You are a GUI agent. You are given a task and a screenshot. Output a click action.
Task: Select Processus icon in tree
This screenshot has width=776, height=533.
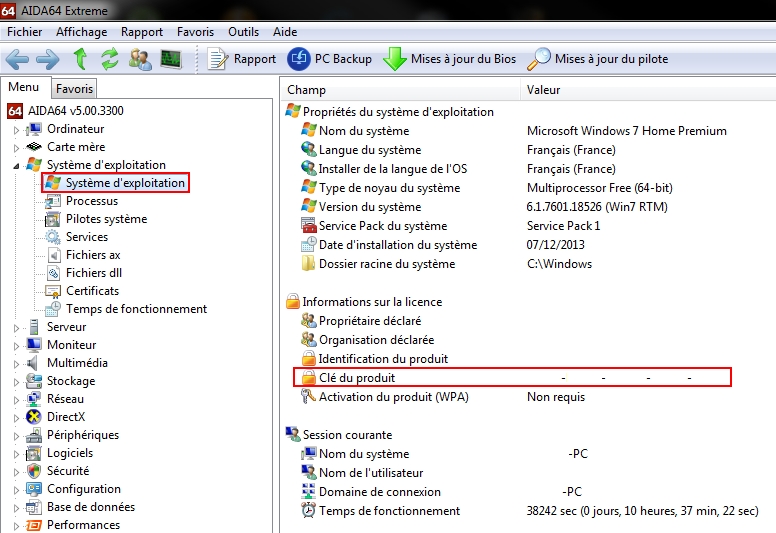(52, 201)
